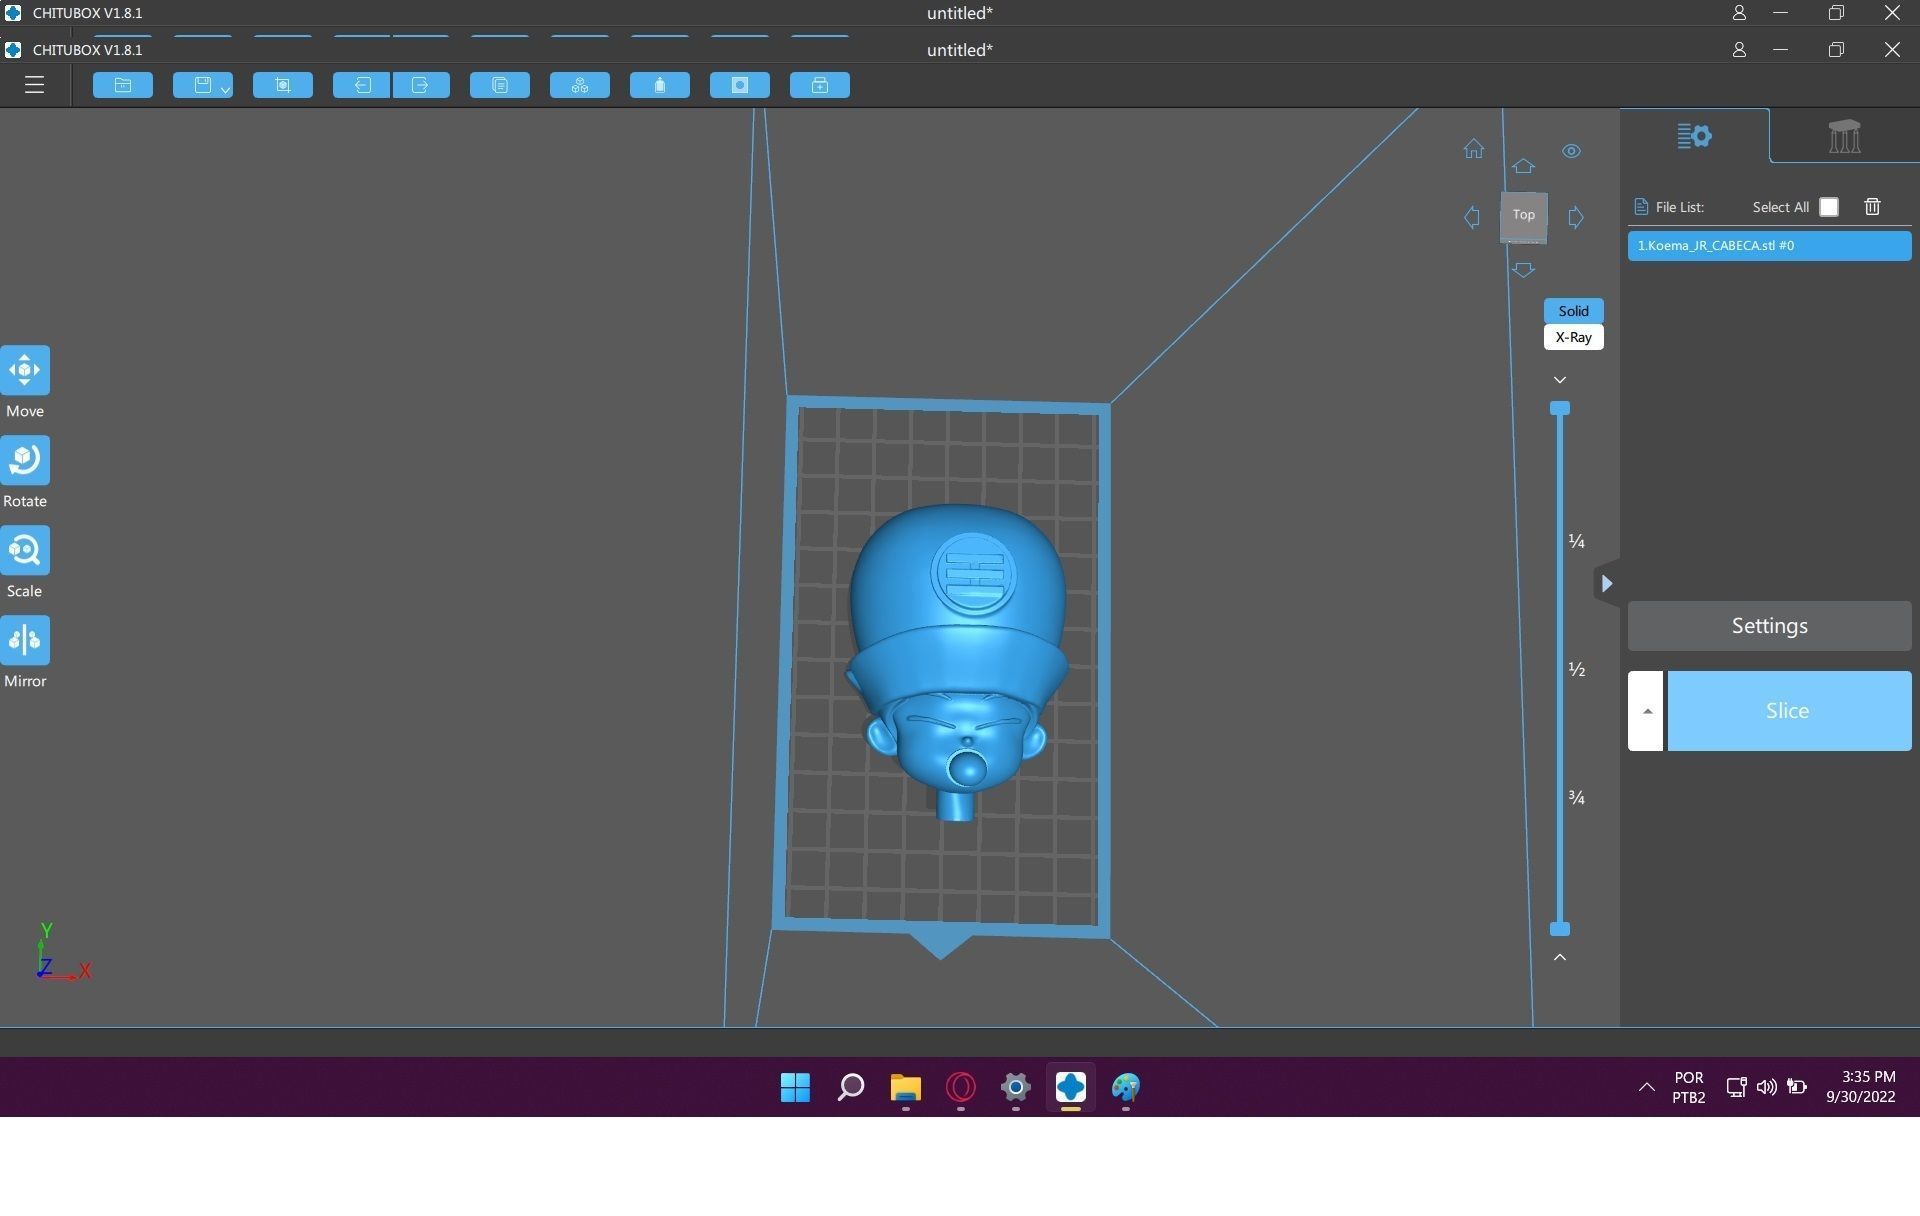Click the copy model toolbar icon

click(x=500, y=85)
